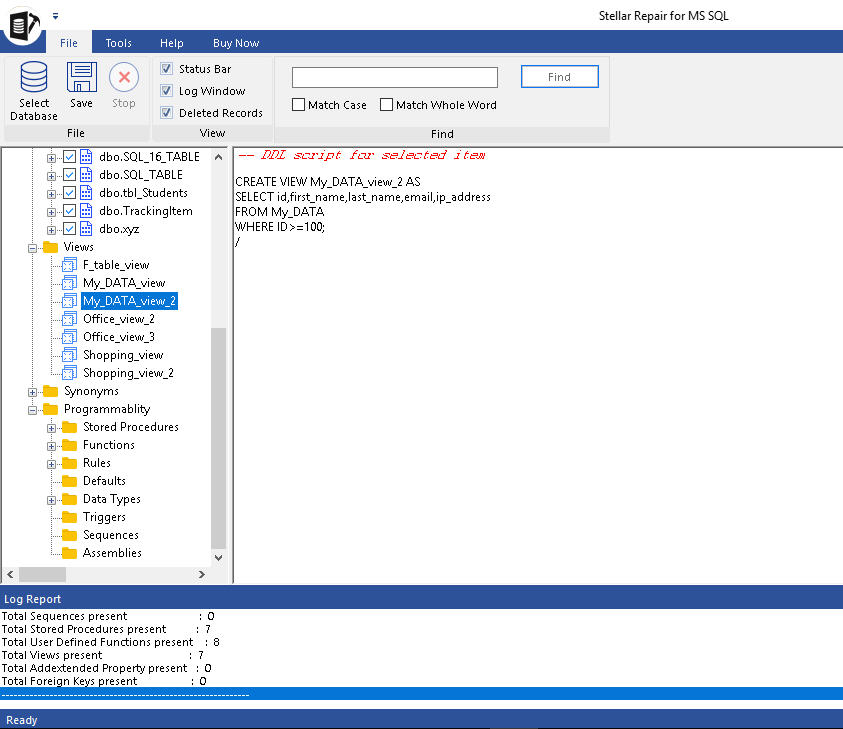The width and height of the screenshot is (843, 729).
Task: Disable the Deleted Records checkbox
Action: pos(167,113)
